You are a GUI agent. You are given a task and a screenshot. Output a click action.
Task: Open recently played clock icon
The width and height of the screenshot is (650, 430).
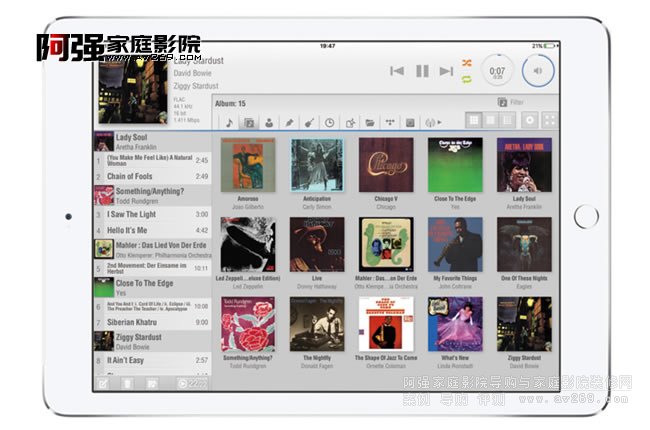point(330,122)
